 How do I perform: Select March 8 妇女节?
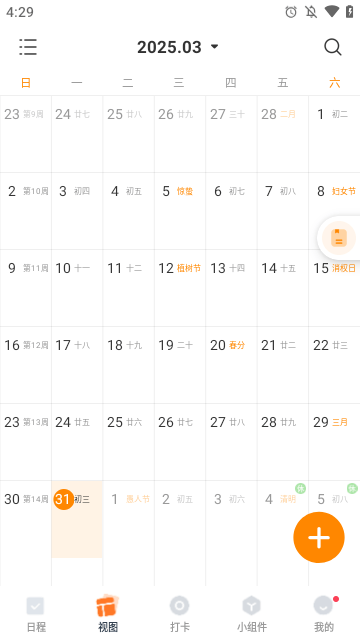tap(334, 211)
